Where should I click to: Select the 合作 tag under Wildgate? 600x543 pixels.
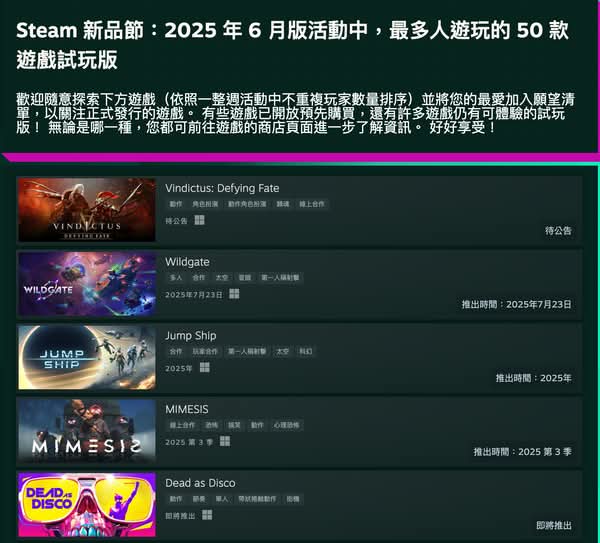tap(199, 278)
